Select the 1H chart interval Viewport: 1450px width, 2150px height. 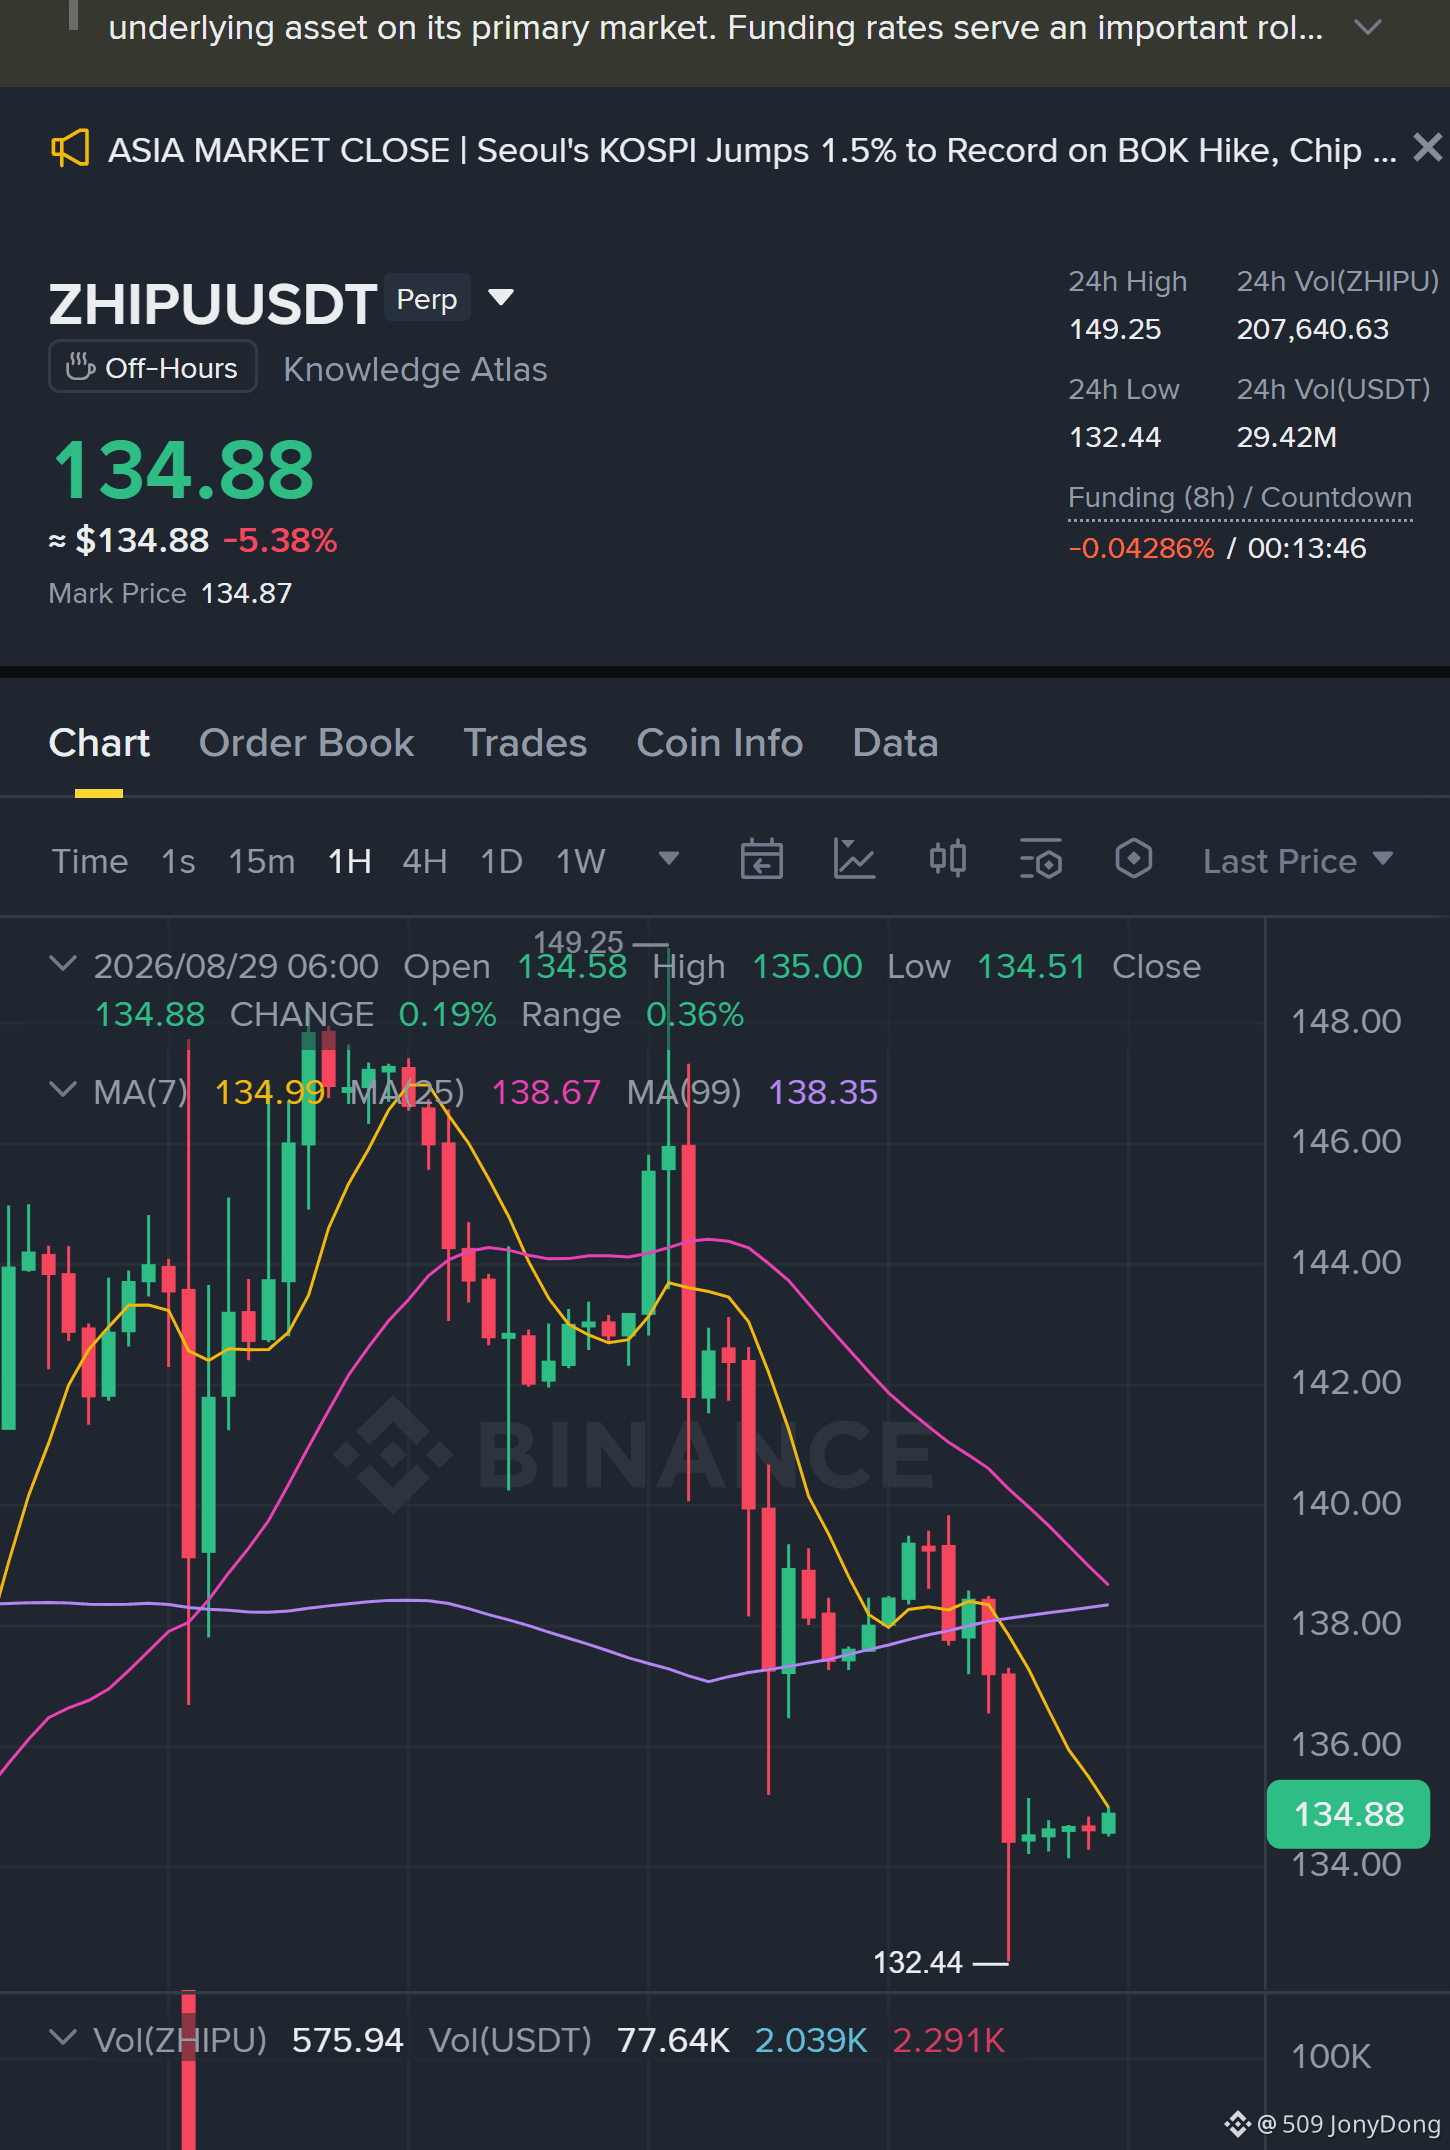(x=350, y=861)
